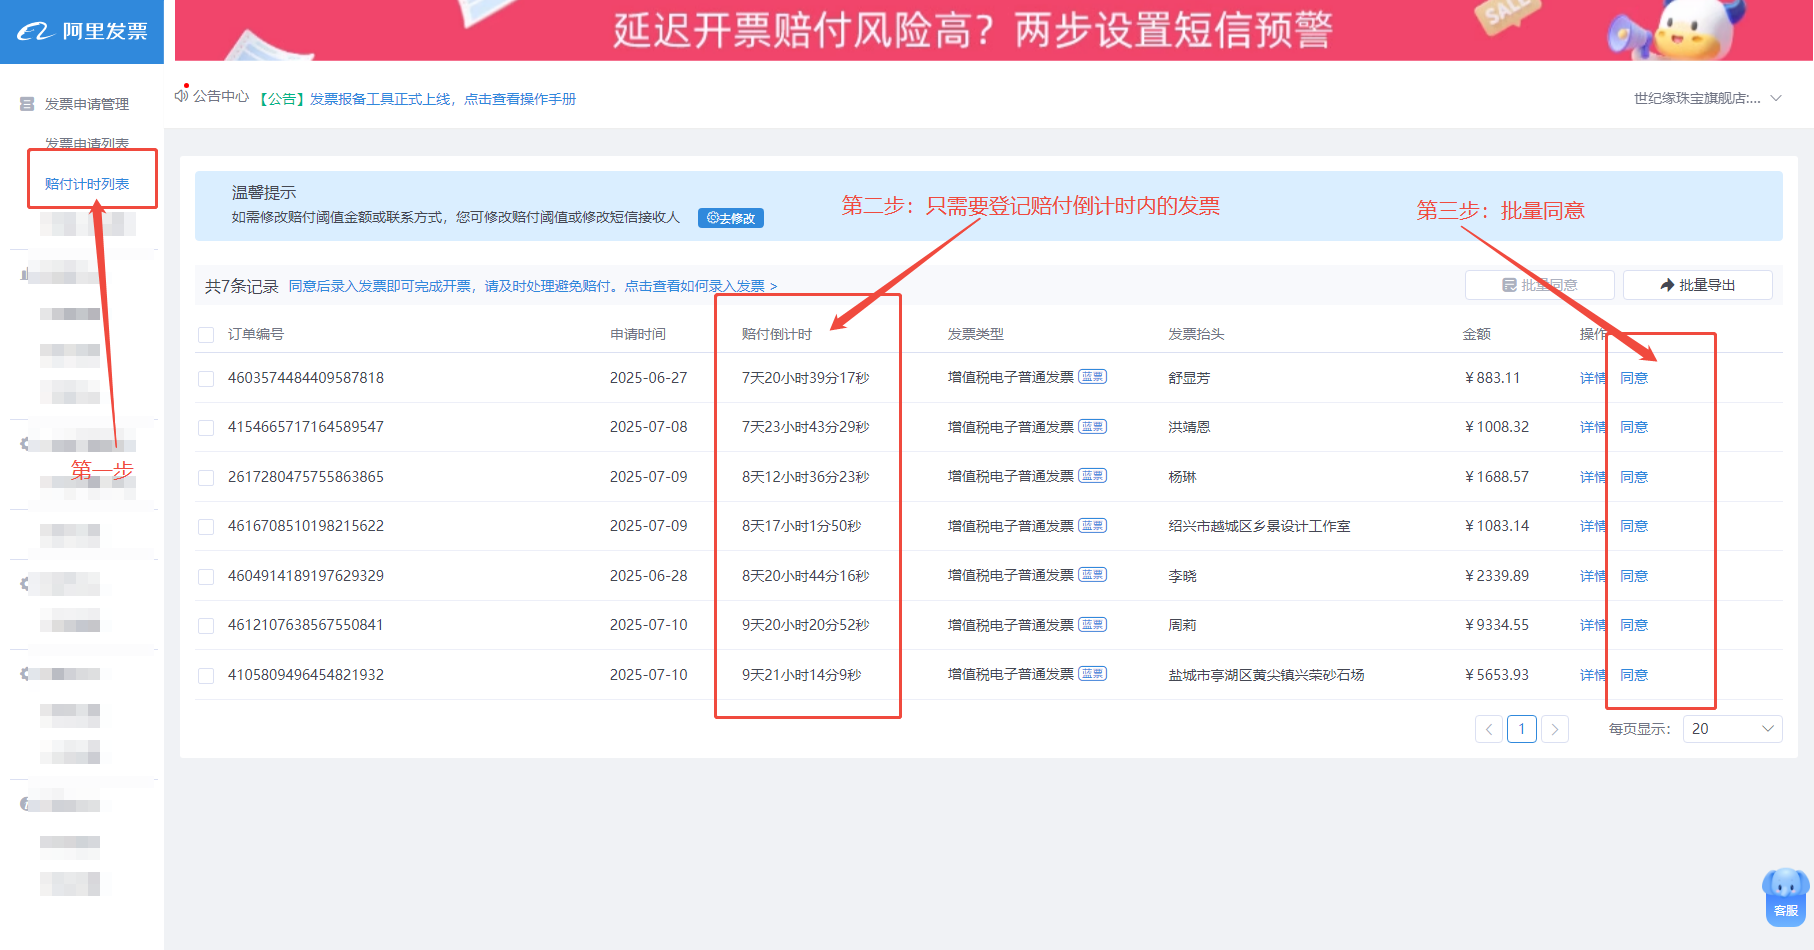Viewport: 1814px width, 950px height.
Task: Click the 公告中心 speaker icon
Action: [181, 96]
